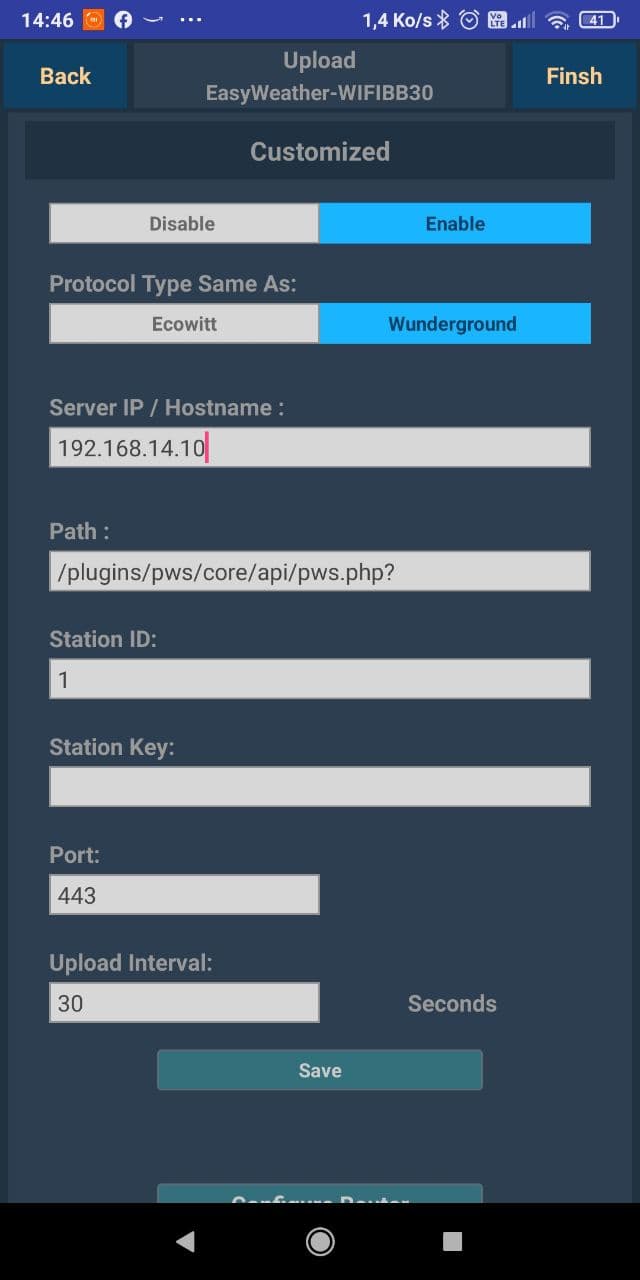The image size is (640, 1280).
Task: Tap the Bluetooth status icon
Action: point(443,20)
